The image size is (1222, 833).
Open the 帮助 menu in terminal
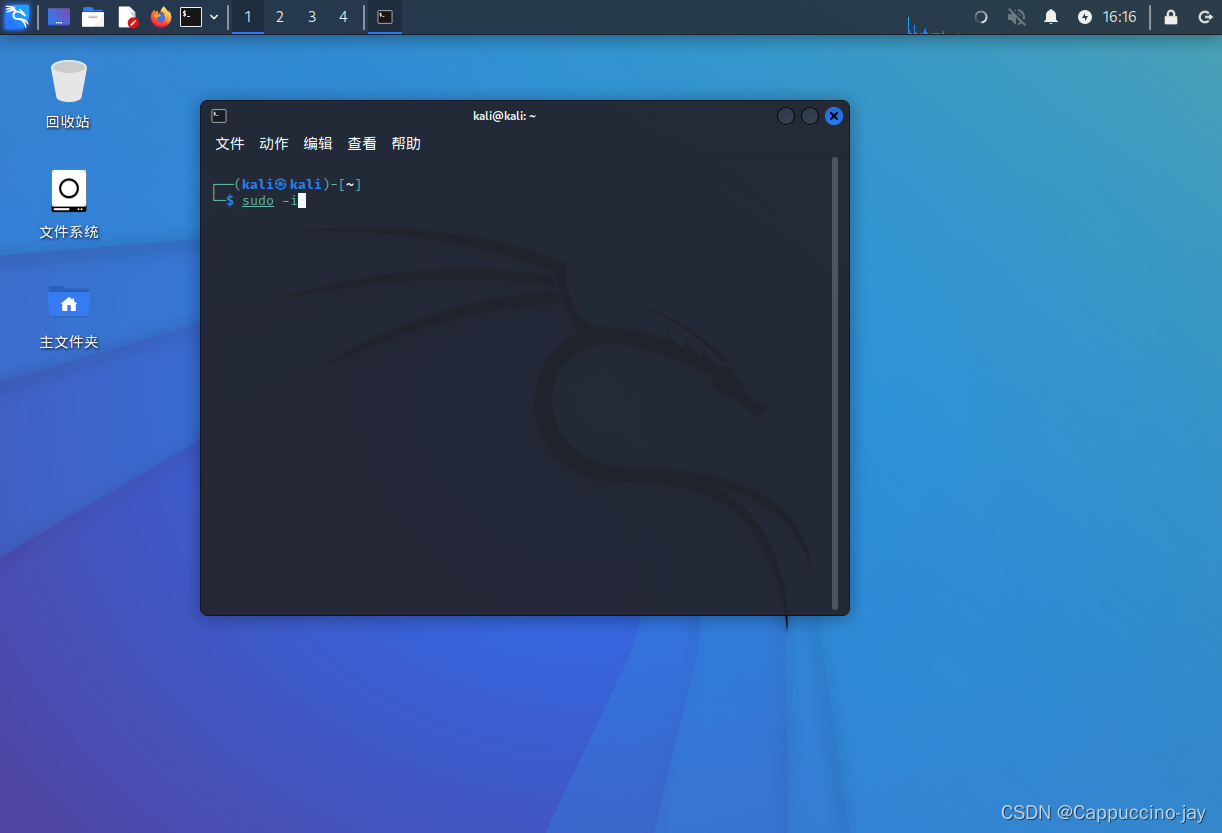coord(406,144)
